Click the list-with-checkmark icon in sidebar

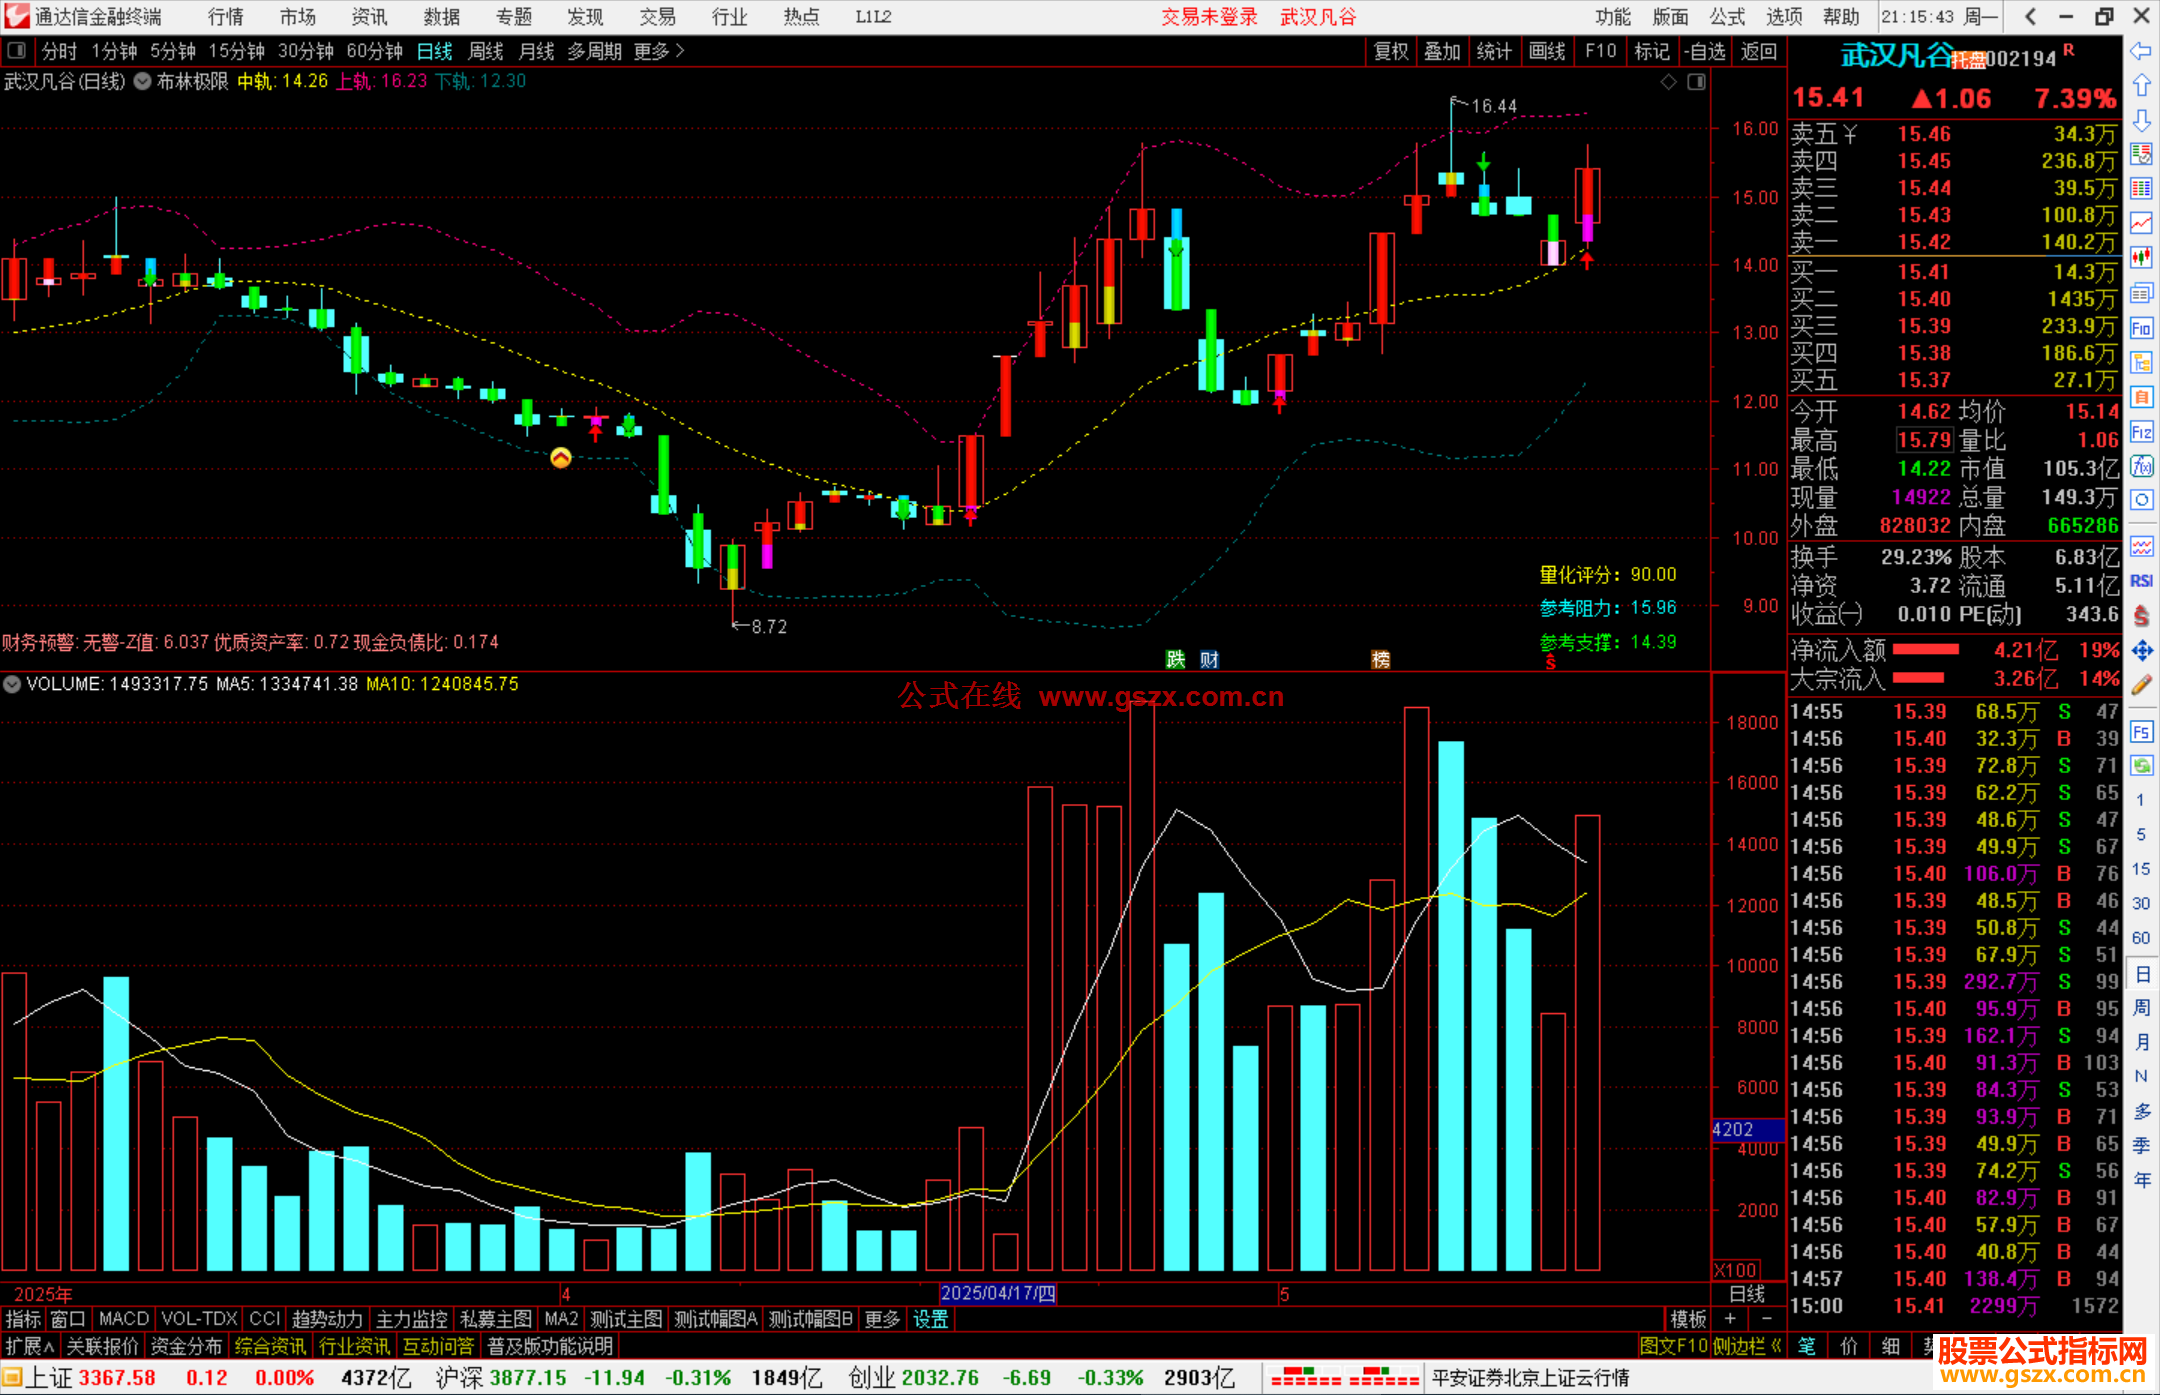[2141, 154]
